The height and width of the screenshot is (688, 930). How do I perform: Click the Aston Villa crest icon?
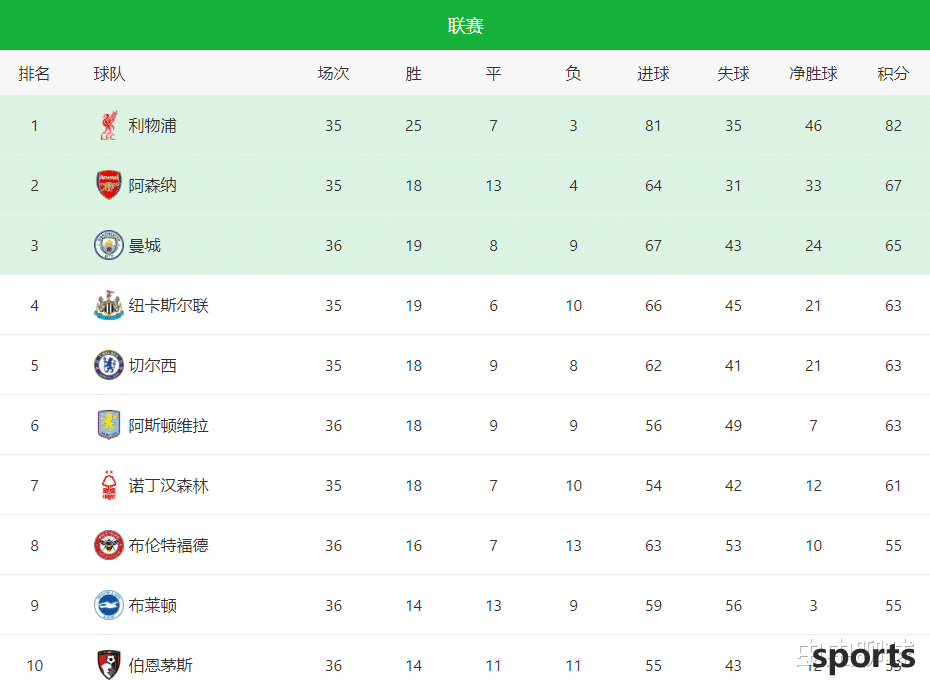click(x=109, y=425)
